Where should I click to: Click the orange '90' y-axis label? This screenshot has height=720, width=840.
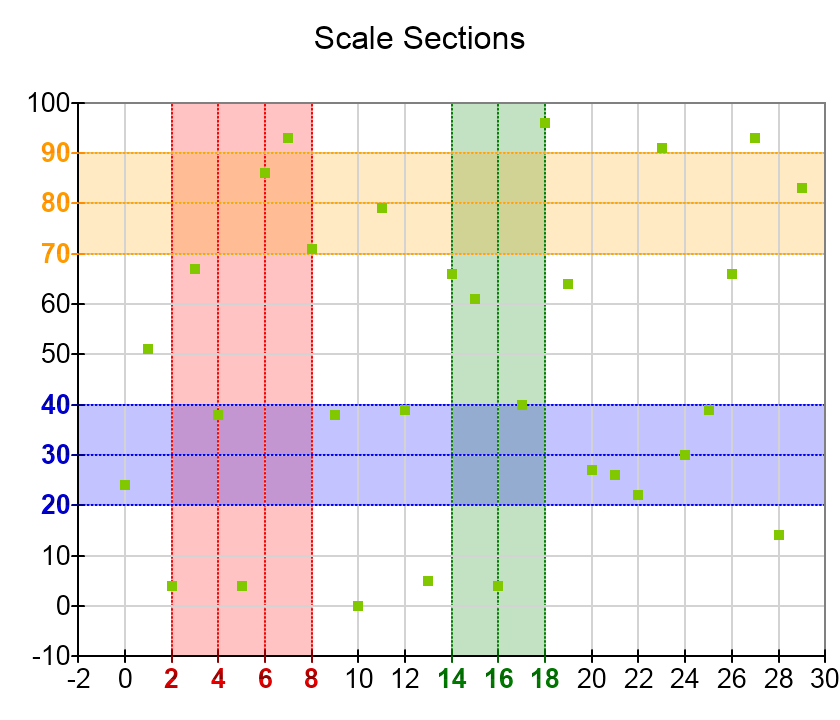coord(55,153)
